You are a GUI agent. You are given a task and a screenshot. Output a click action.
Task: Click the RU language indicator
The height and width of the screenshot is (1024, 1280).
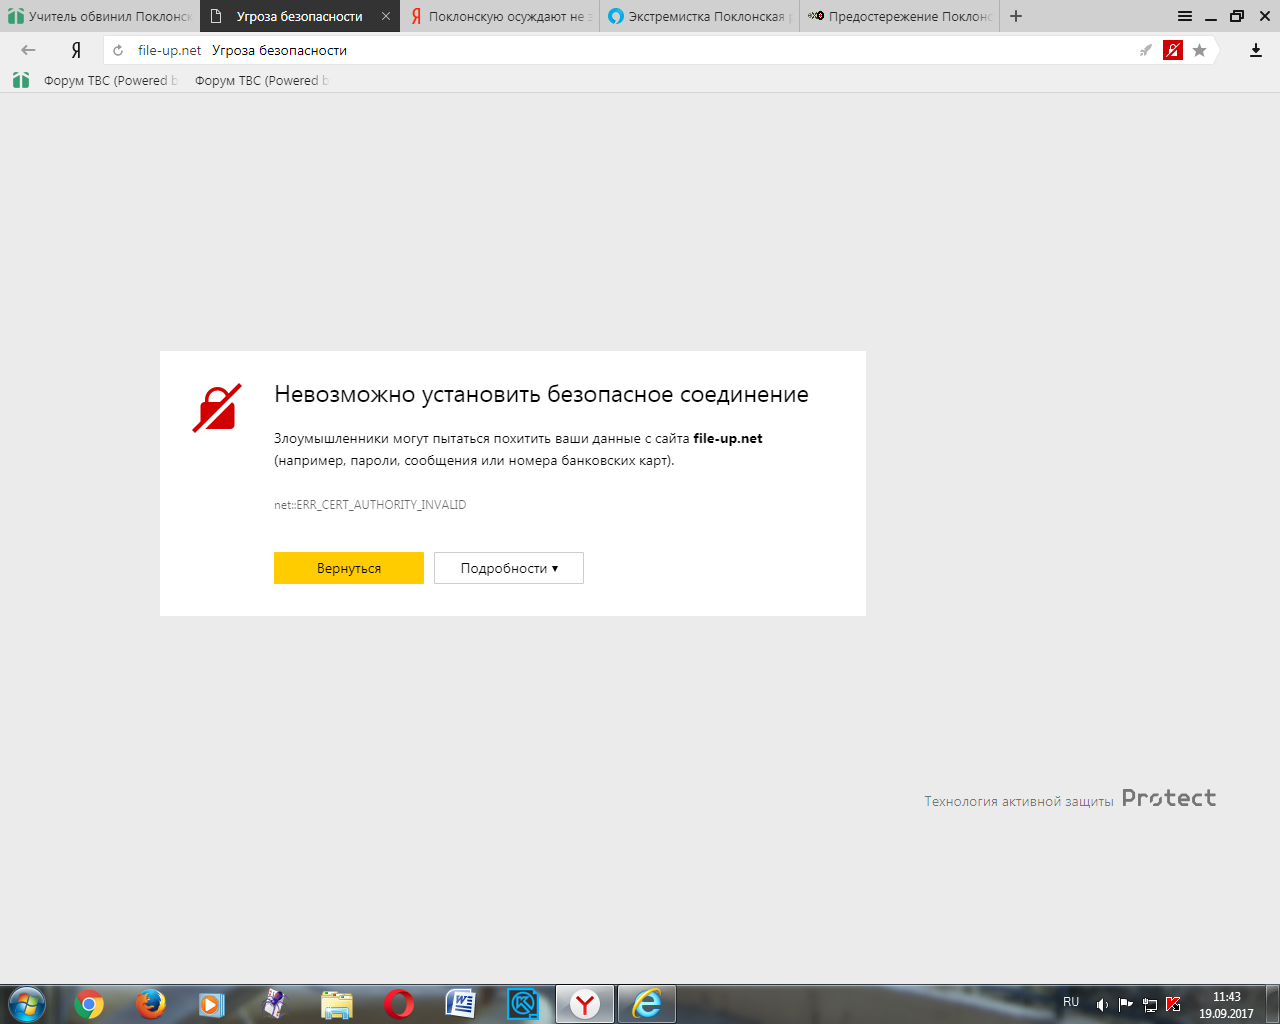[x=1071, y=1002]
